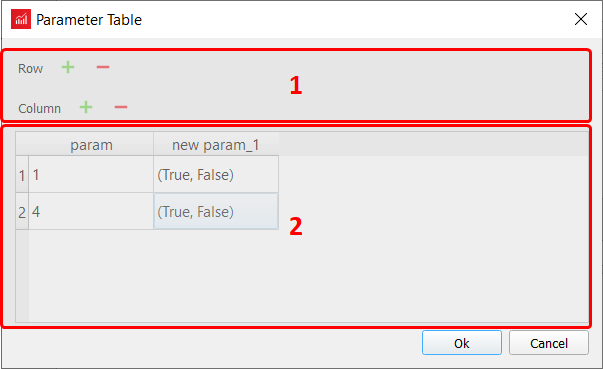Remove a row with red minus
603x369 pixels.
(x=103, y=67)
